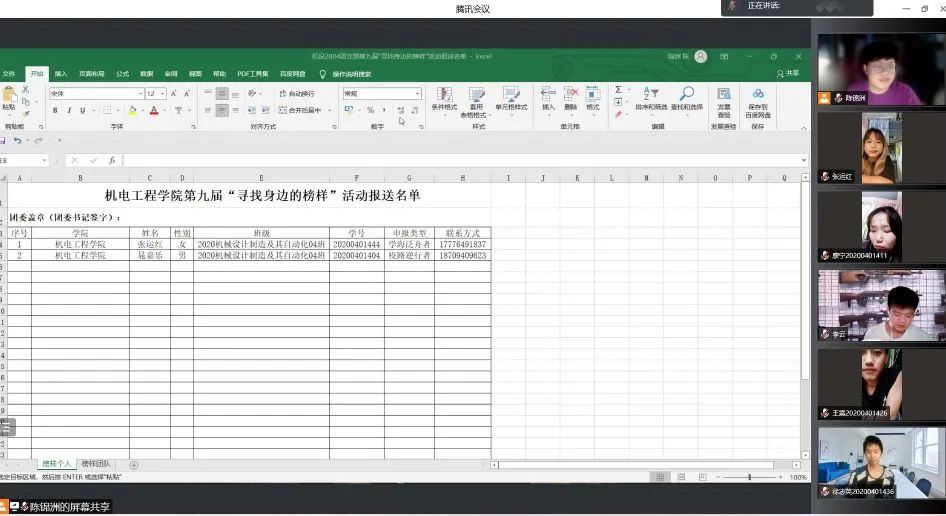The image size is (946, 516).
Task: Expand the font size dropdown
Action: 163,94
